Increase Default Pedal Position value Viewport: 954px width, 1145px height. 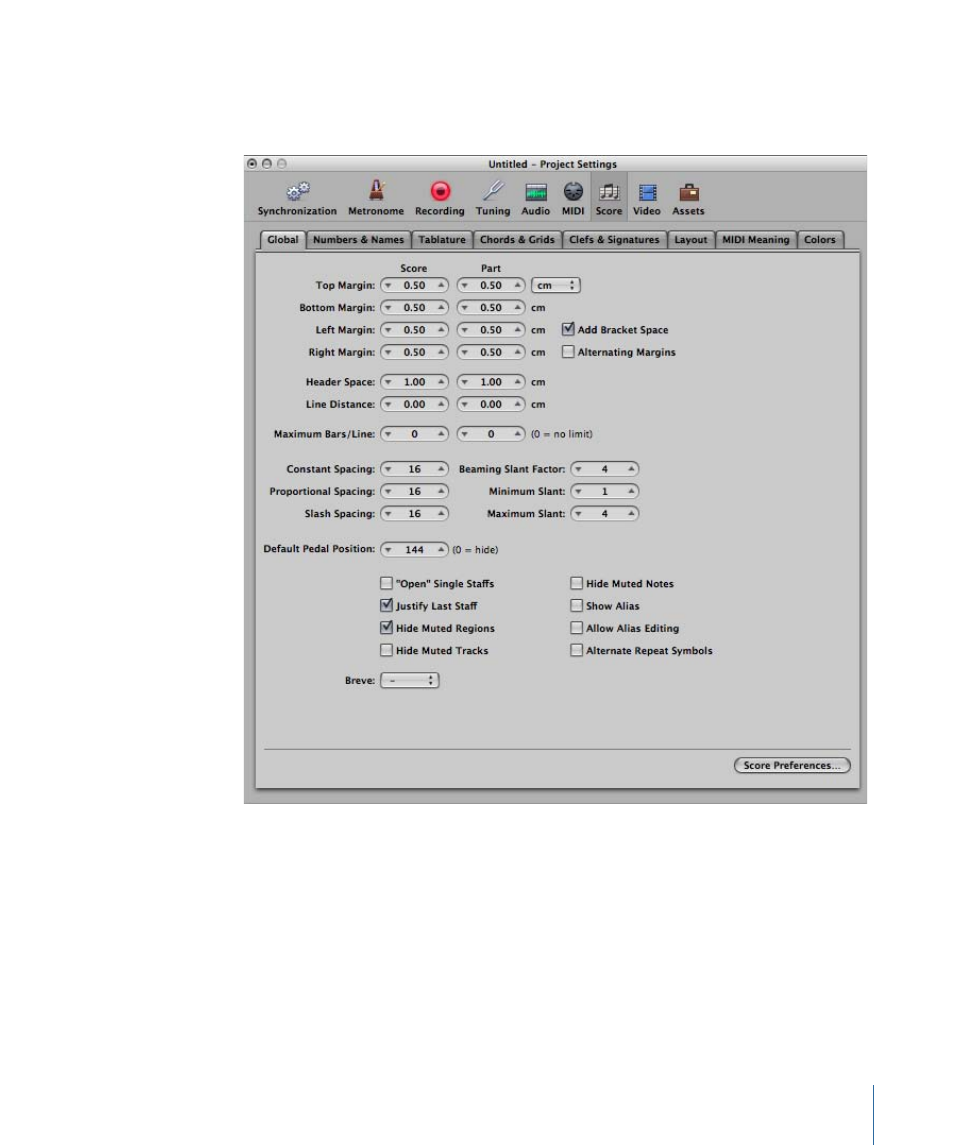click(x=441, y=549)
